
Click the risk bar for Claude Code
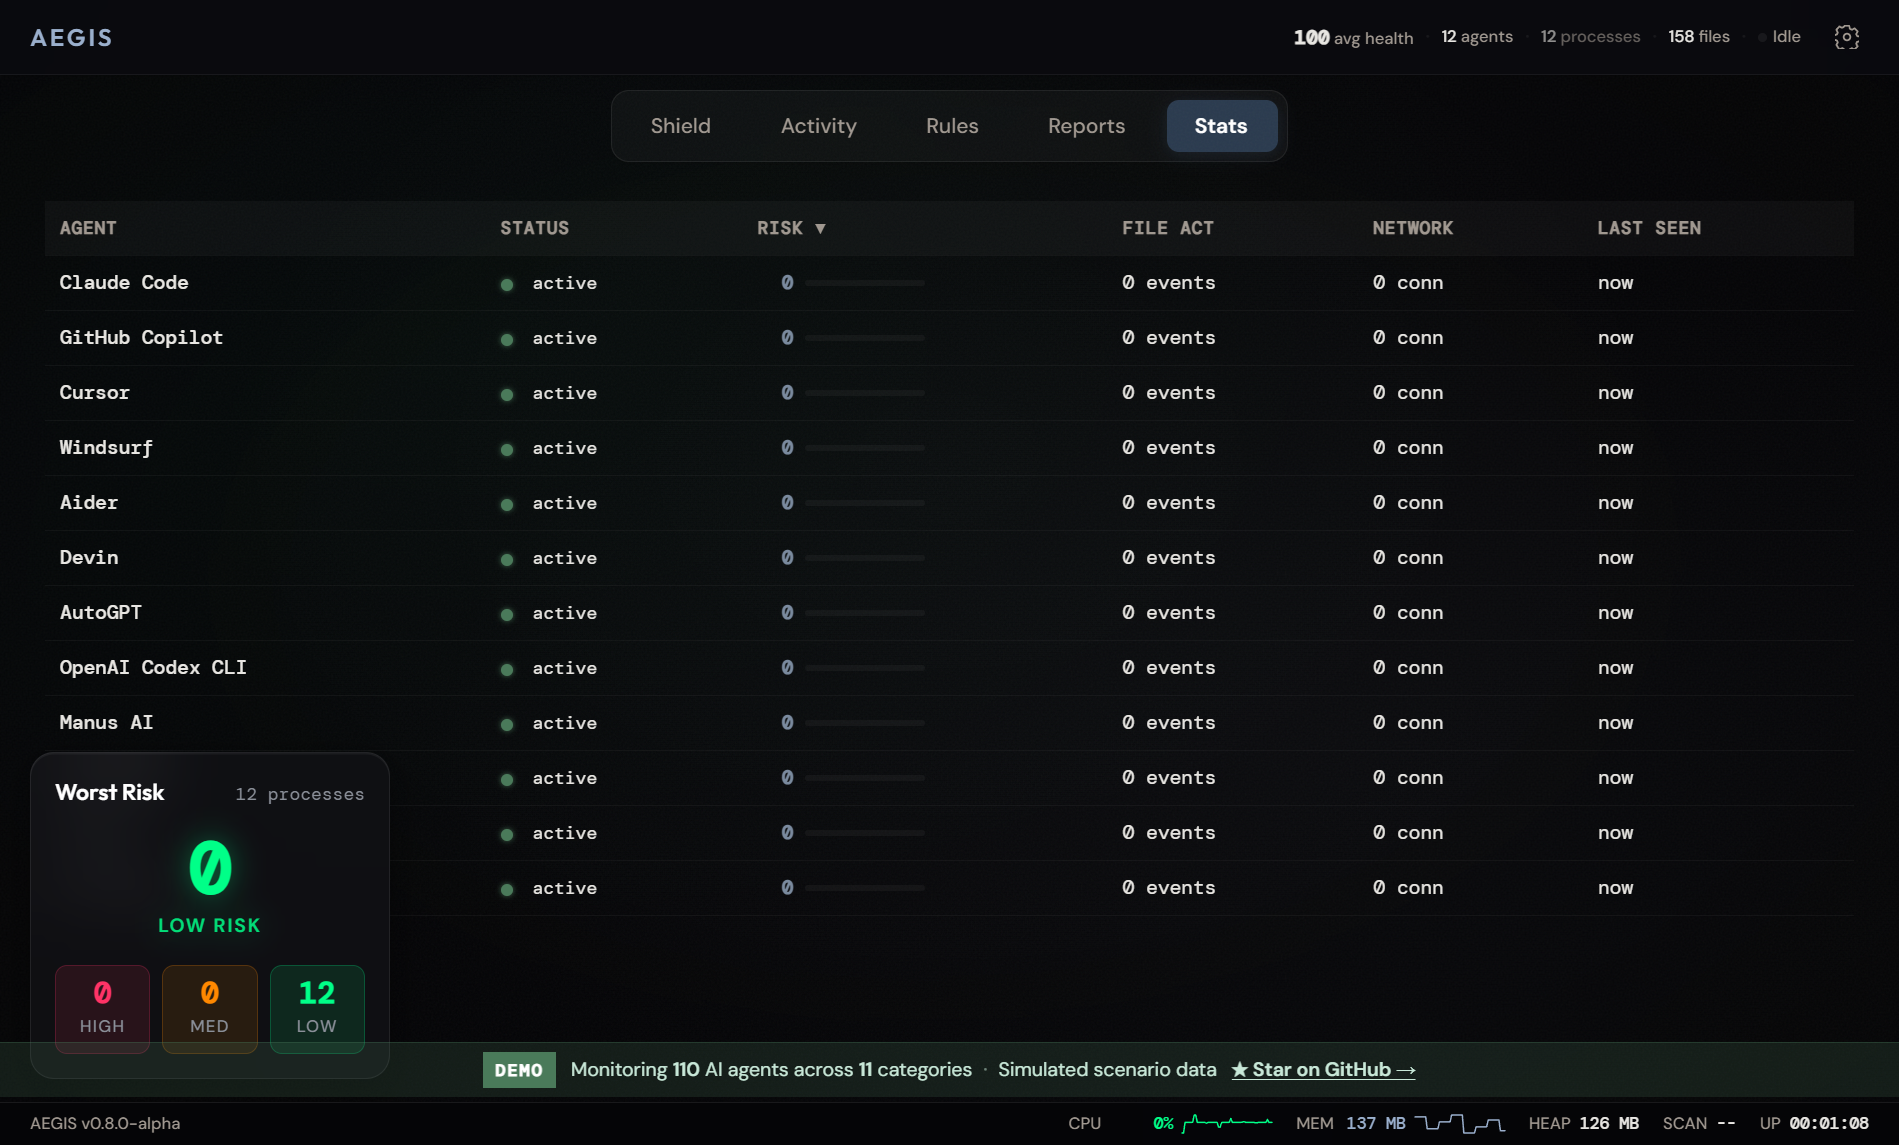[x=865, y=283]
